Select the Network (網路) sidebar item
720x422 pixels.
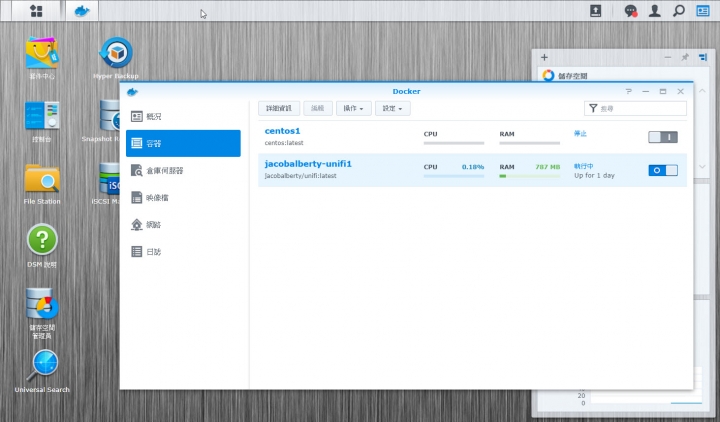click(183, 225)
